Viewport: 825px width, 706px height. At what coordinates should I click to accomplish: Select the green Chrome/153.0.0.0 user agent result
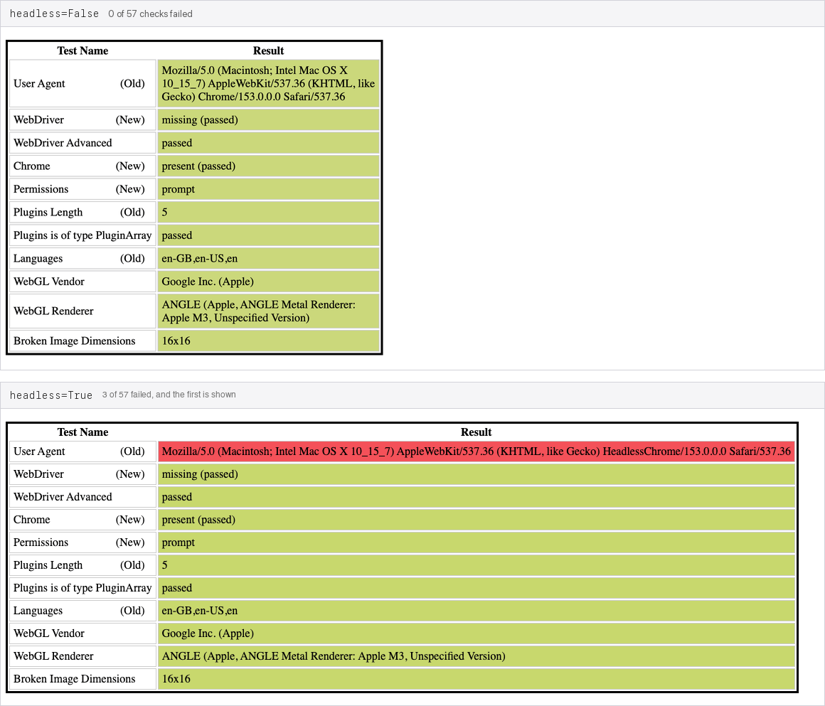pos(268,84)
